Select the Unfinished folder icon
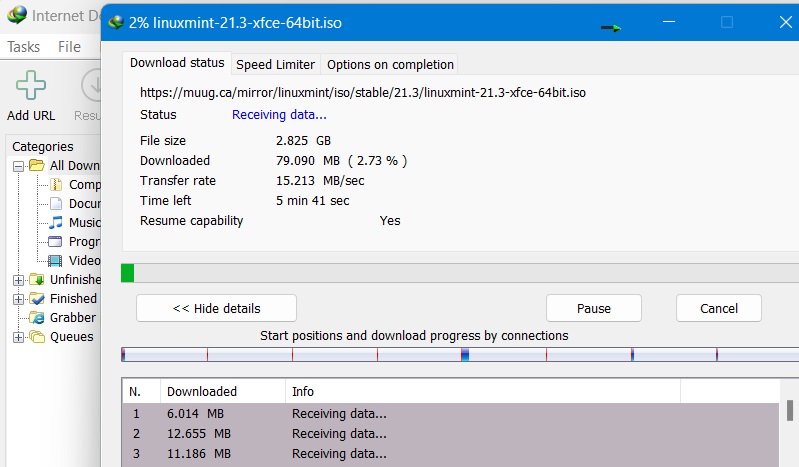 [x=37, y=279]
